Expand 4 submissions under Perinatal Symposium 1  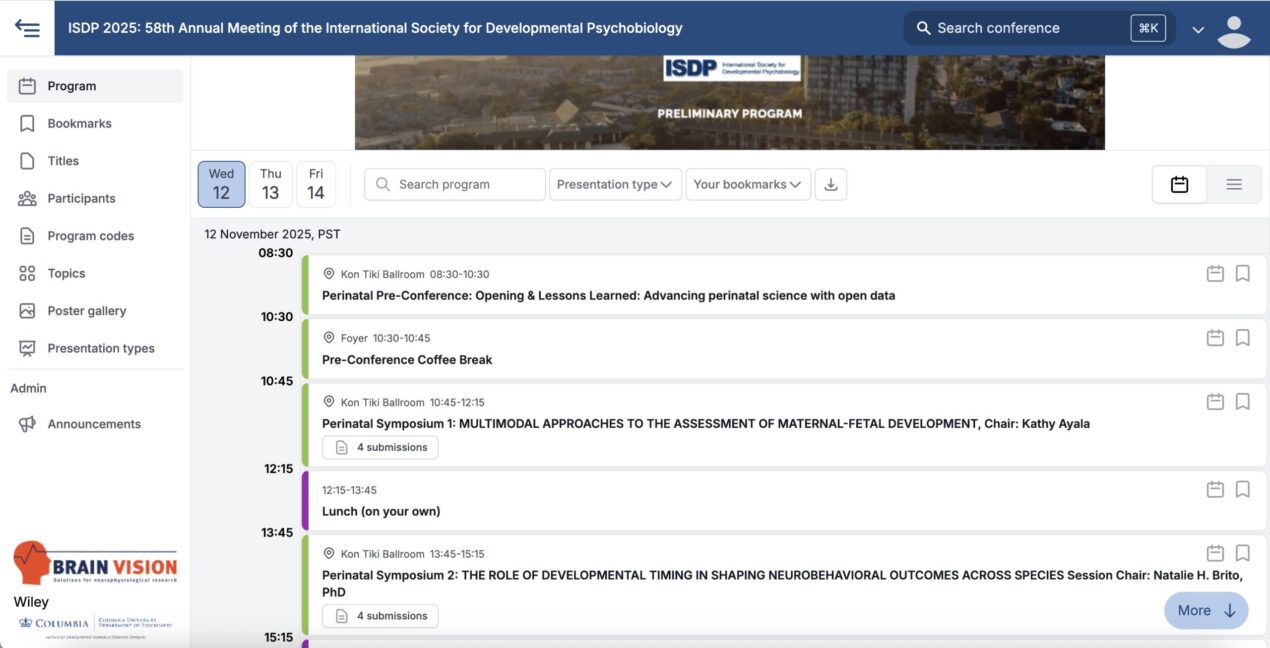pyautogui.click(x=380, y=447)
